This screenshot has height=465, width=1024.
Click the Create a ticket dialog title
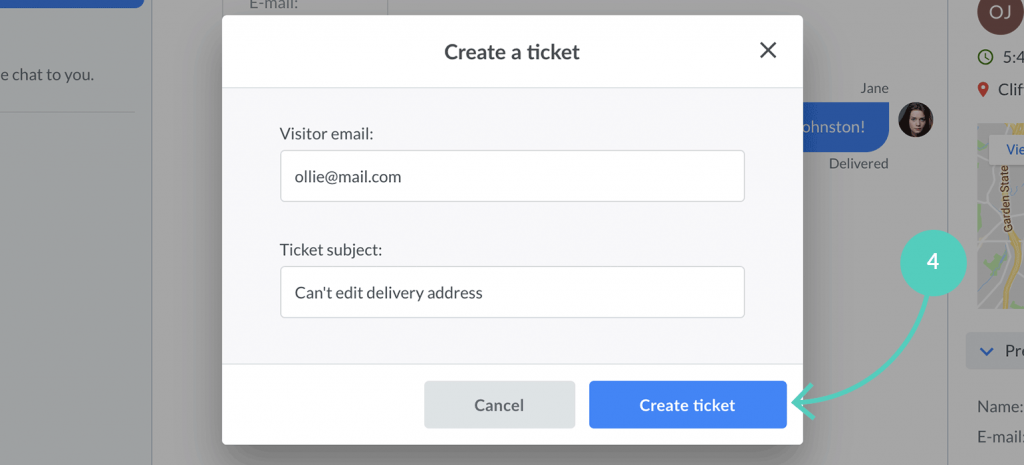(512, 52)
